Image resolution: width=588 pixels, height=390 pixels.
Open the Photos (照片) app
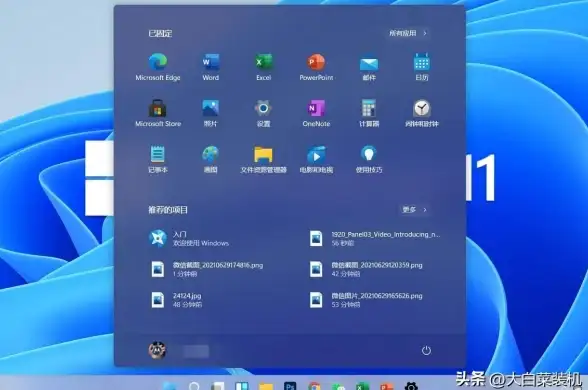tap(211, 113)
